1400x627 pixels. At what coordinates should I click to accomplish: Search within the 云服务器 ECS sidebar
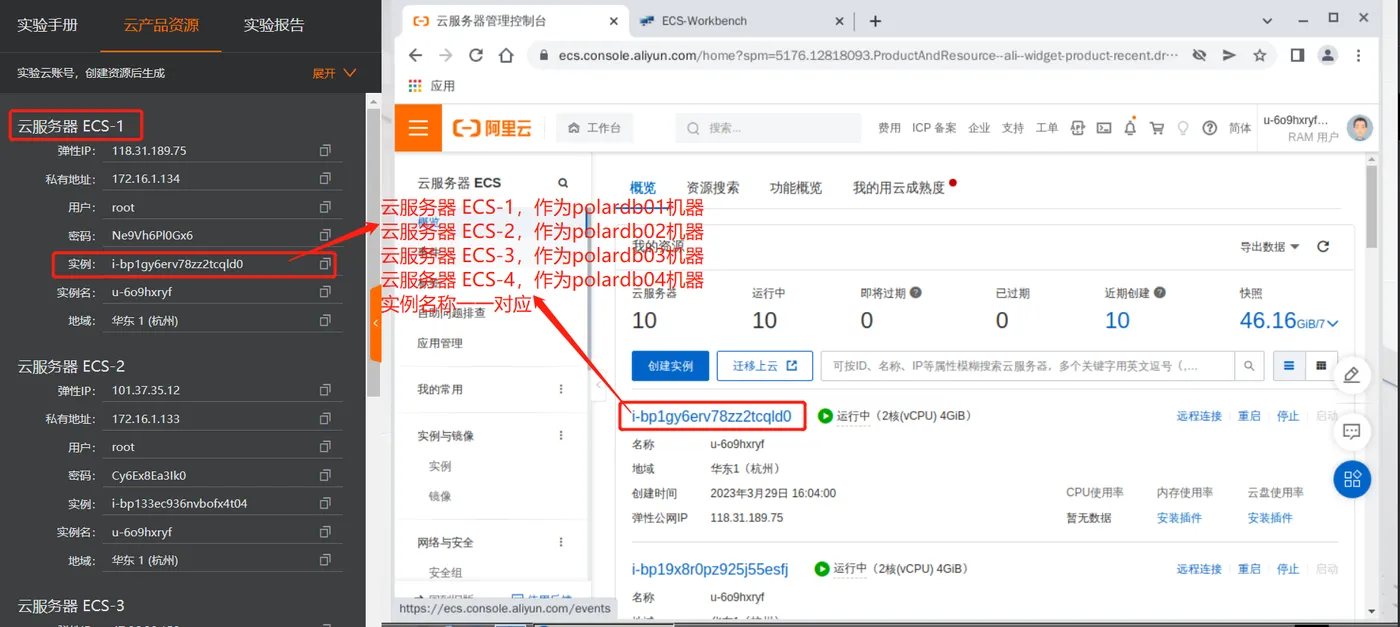point(563,183)
